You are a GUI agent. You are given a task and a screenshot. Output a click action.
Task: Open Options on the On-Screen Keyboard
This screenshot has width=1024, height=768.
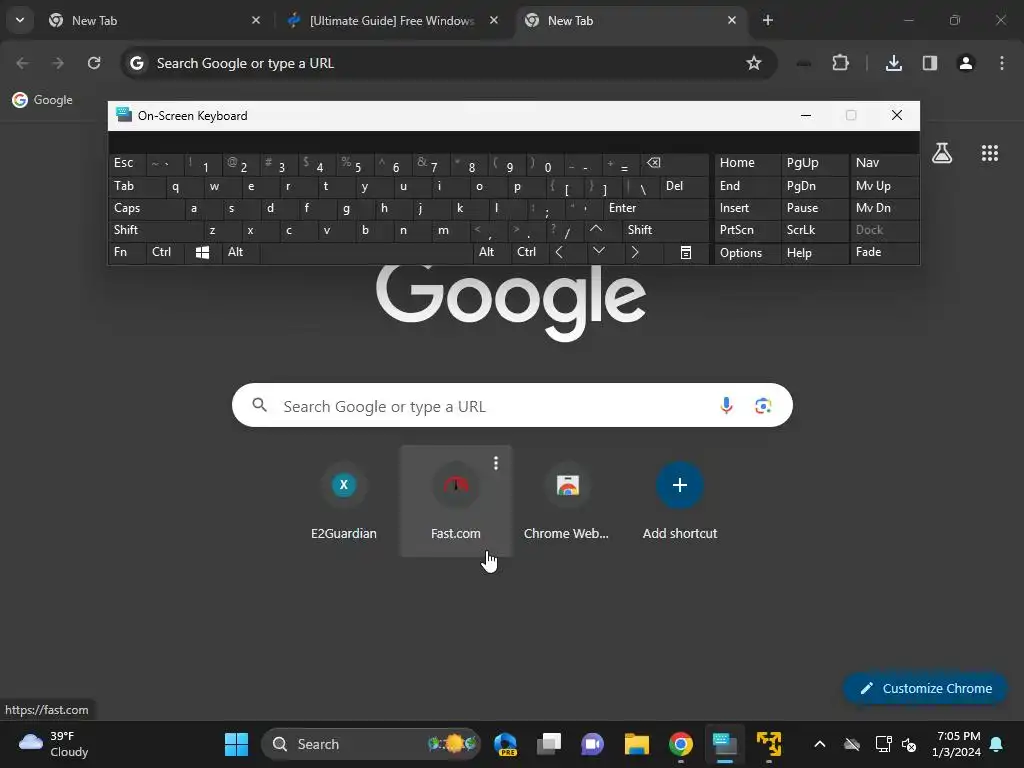tap(747, 253)
